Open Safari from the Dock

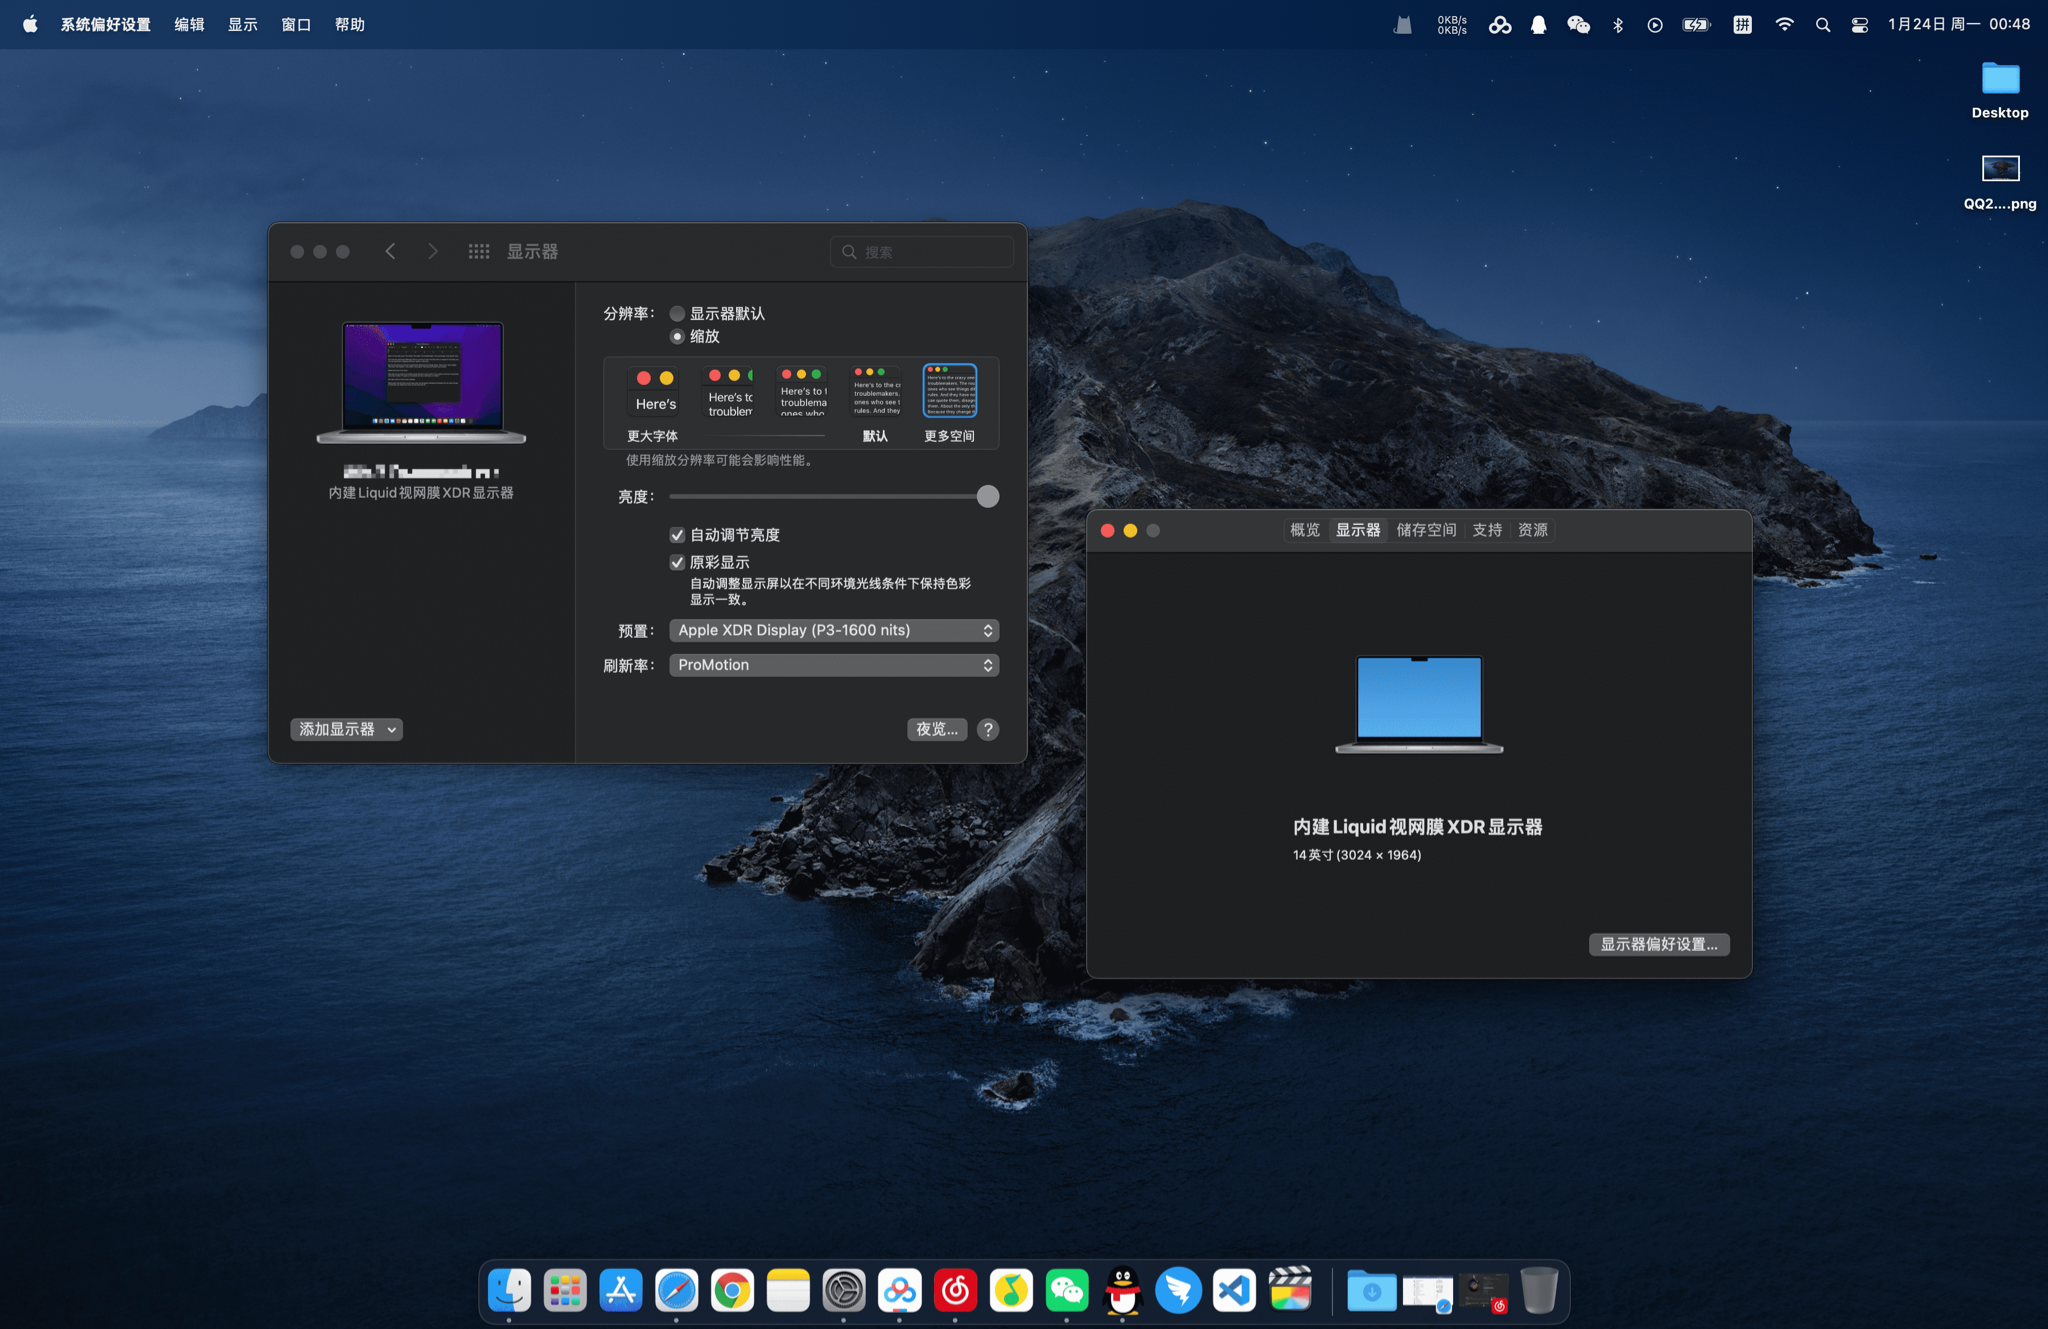[x=677, y=1290]
